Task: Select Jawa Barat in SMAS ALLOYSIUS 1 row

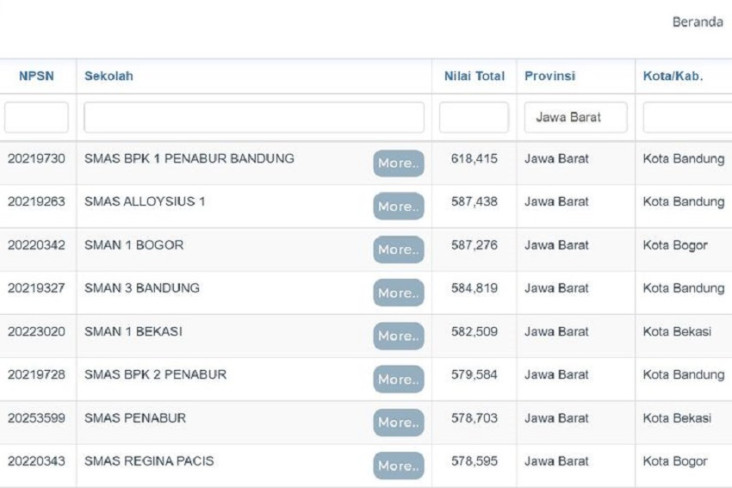Action: click(x=556, y=202)
